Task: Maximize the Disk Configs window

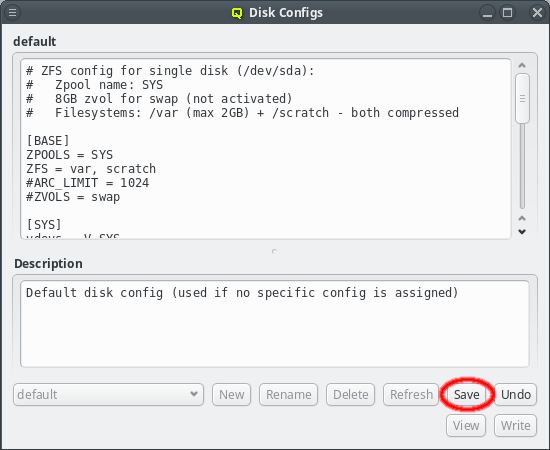Action: (x=508, y=13)
